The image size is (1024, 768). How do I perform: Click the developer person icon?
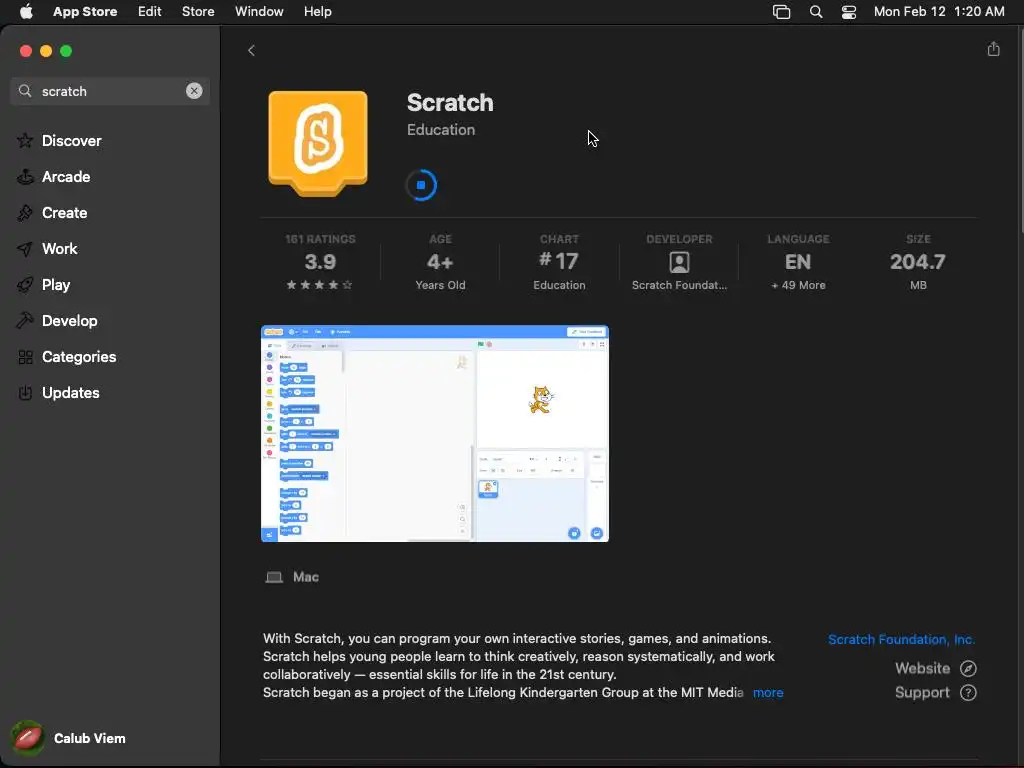(679, 262)
